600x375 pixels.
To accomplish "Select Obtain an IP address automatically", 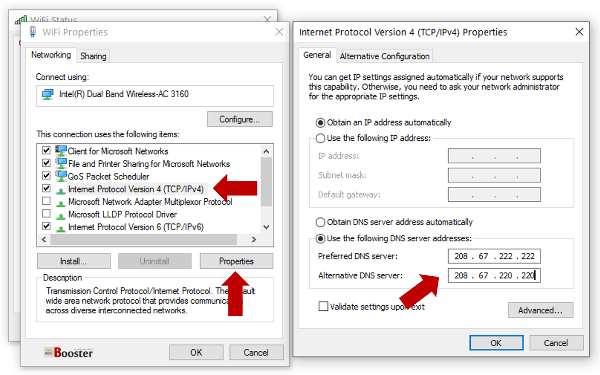I will click(320, 123).
